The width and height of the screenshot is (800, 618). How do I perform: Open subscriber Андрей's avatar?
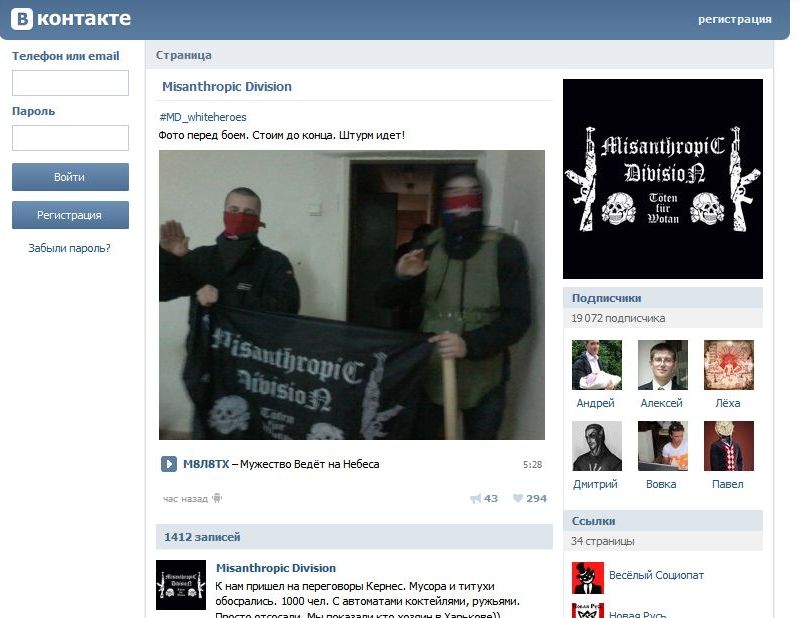click(597, 365)
